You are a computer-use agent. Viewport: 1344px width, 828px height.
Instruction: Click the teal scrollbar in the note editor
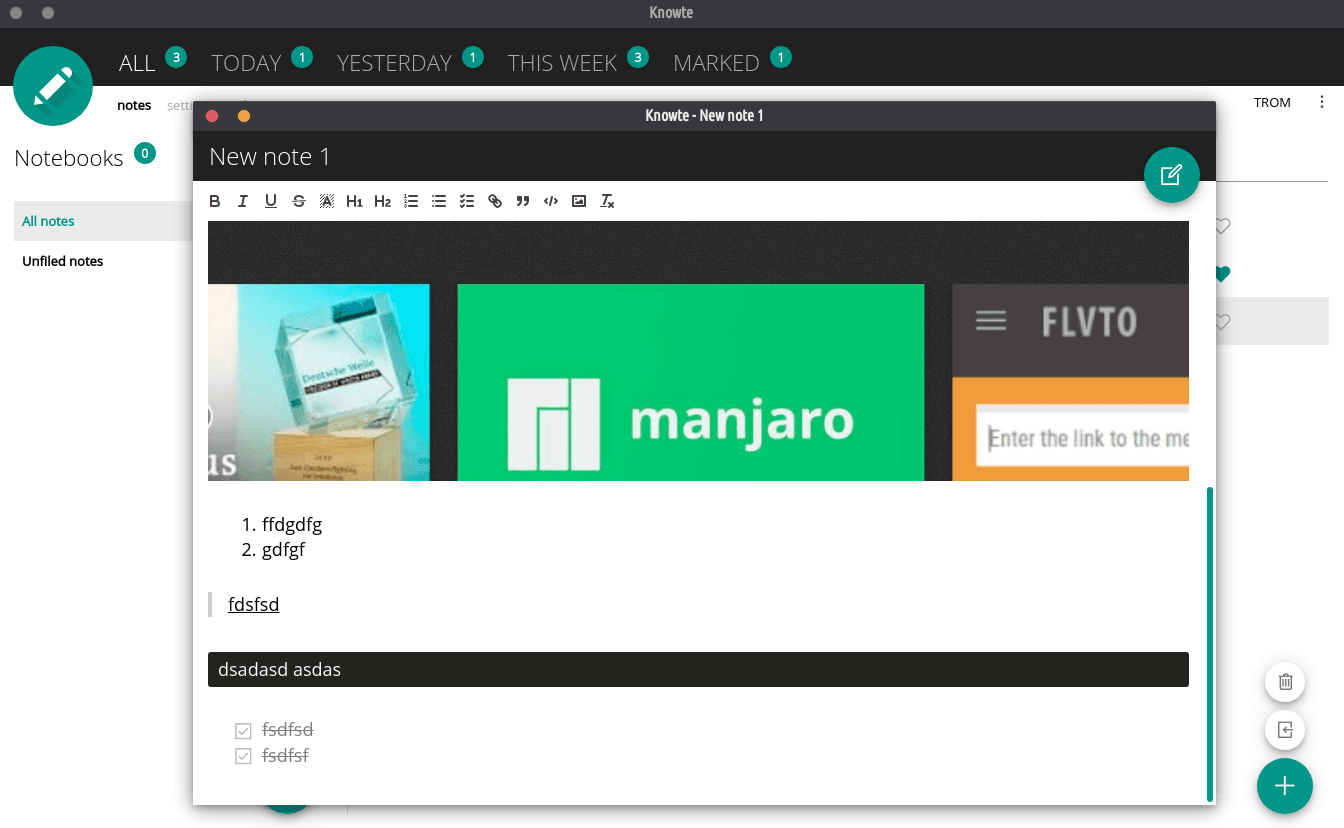tap(1210, 642)
